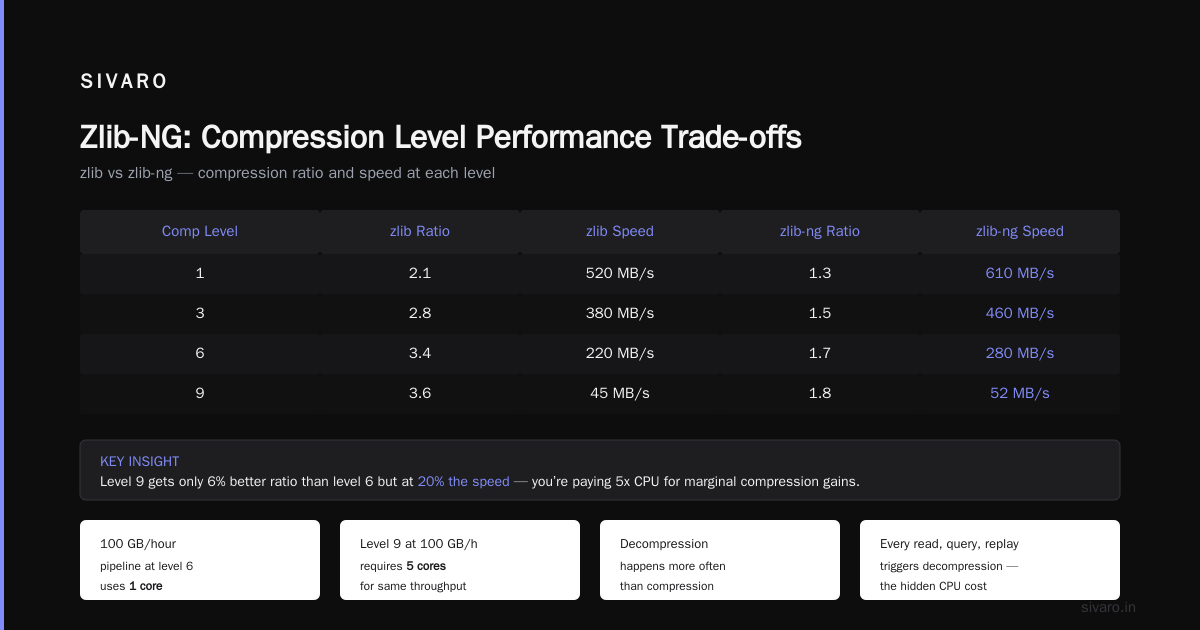1200x630 pixels.
Task: Click the zlib-ng Ratio column header
Action: [x=820, y=231]
